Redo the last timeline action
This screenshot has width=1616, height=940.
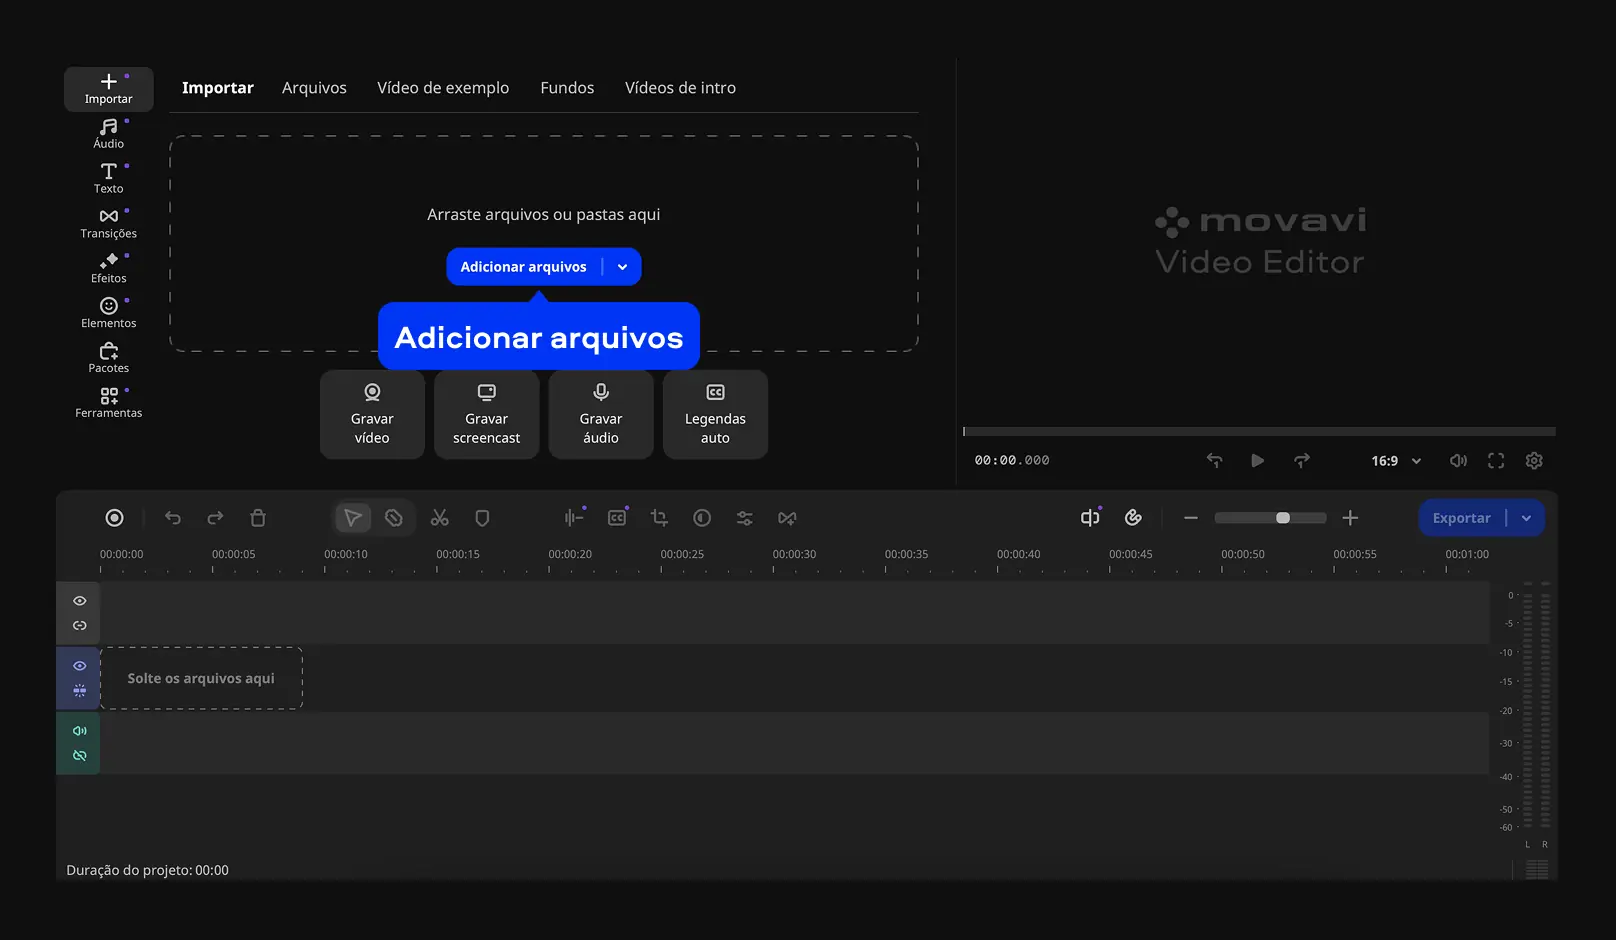[215, 518]
